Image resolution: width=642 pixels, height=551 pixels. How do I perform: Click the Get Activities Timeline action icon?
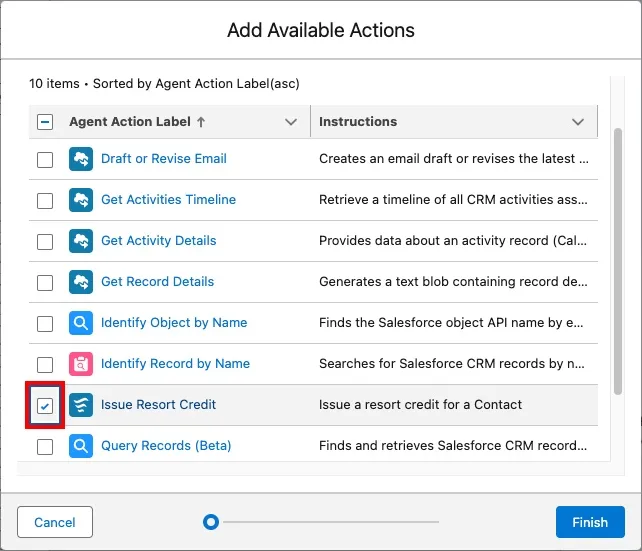(x=81, y=200)
